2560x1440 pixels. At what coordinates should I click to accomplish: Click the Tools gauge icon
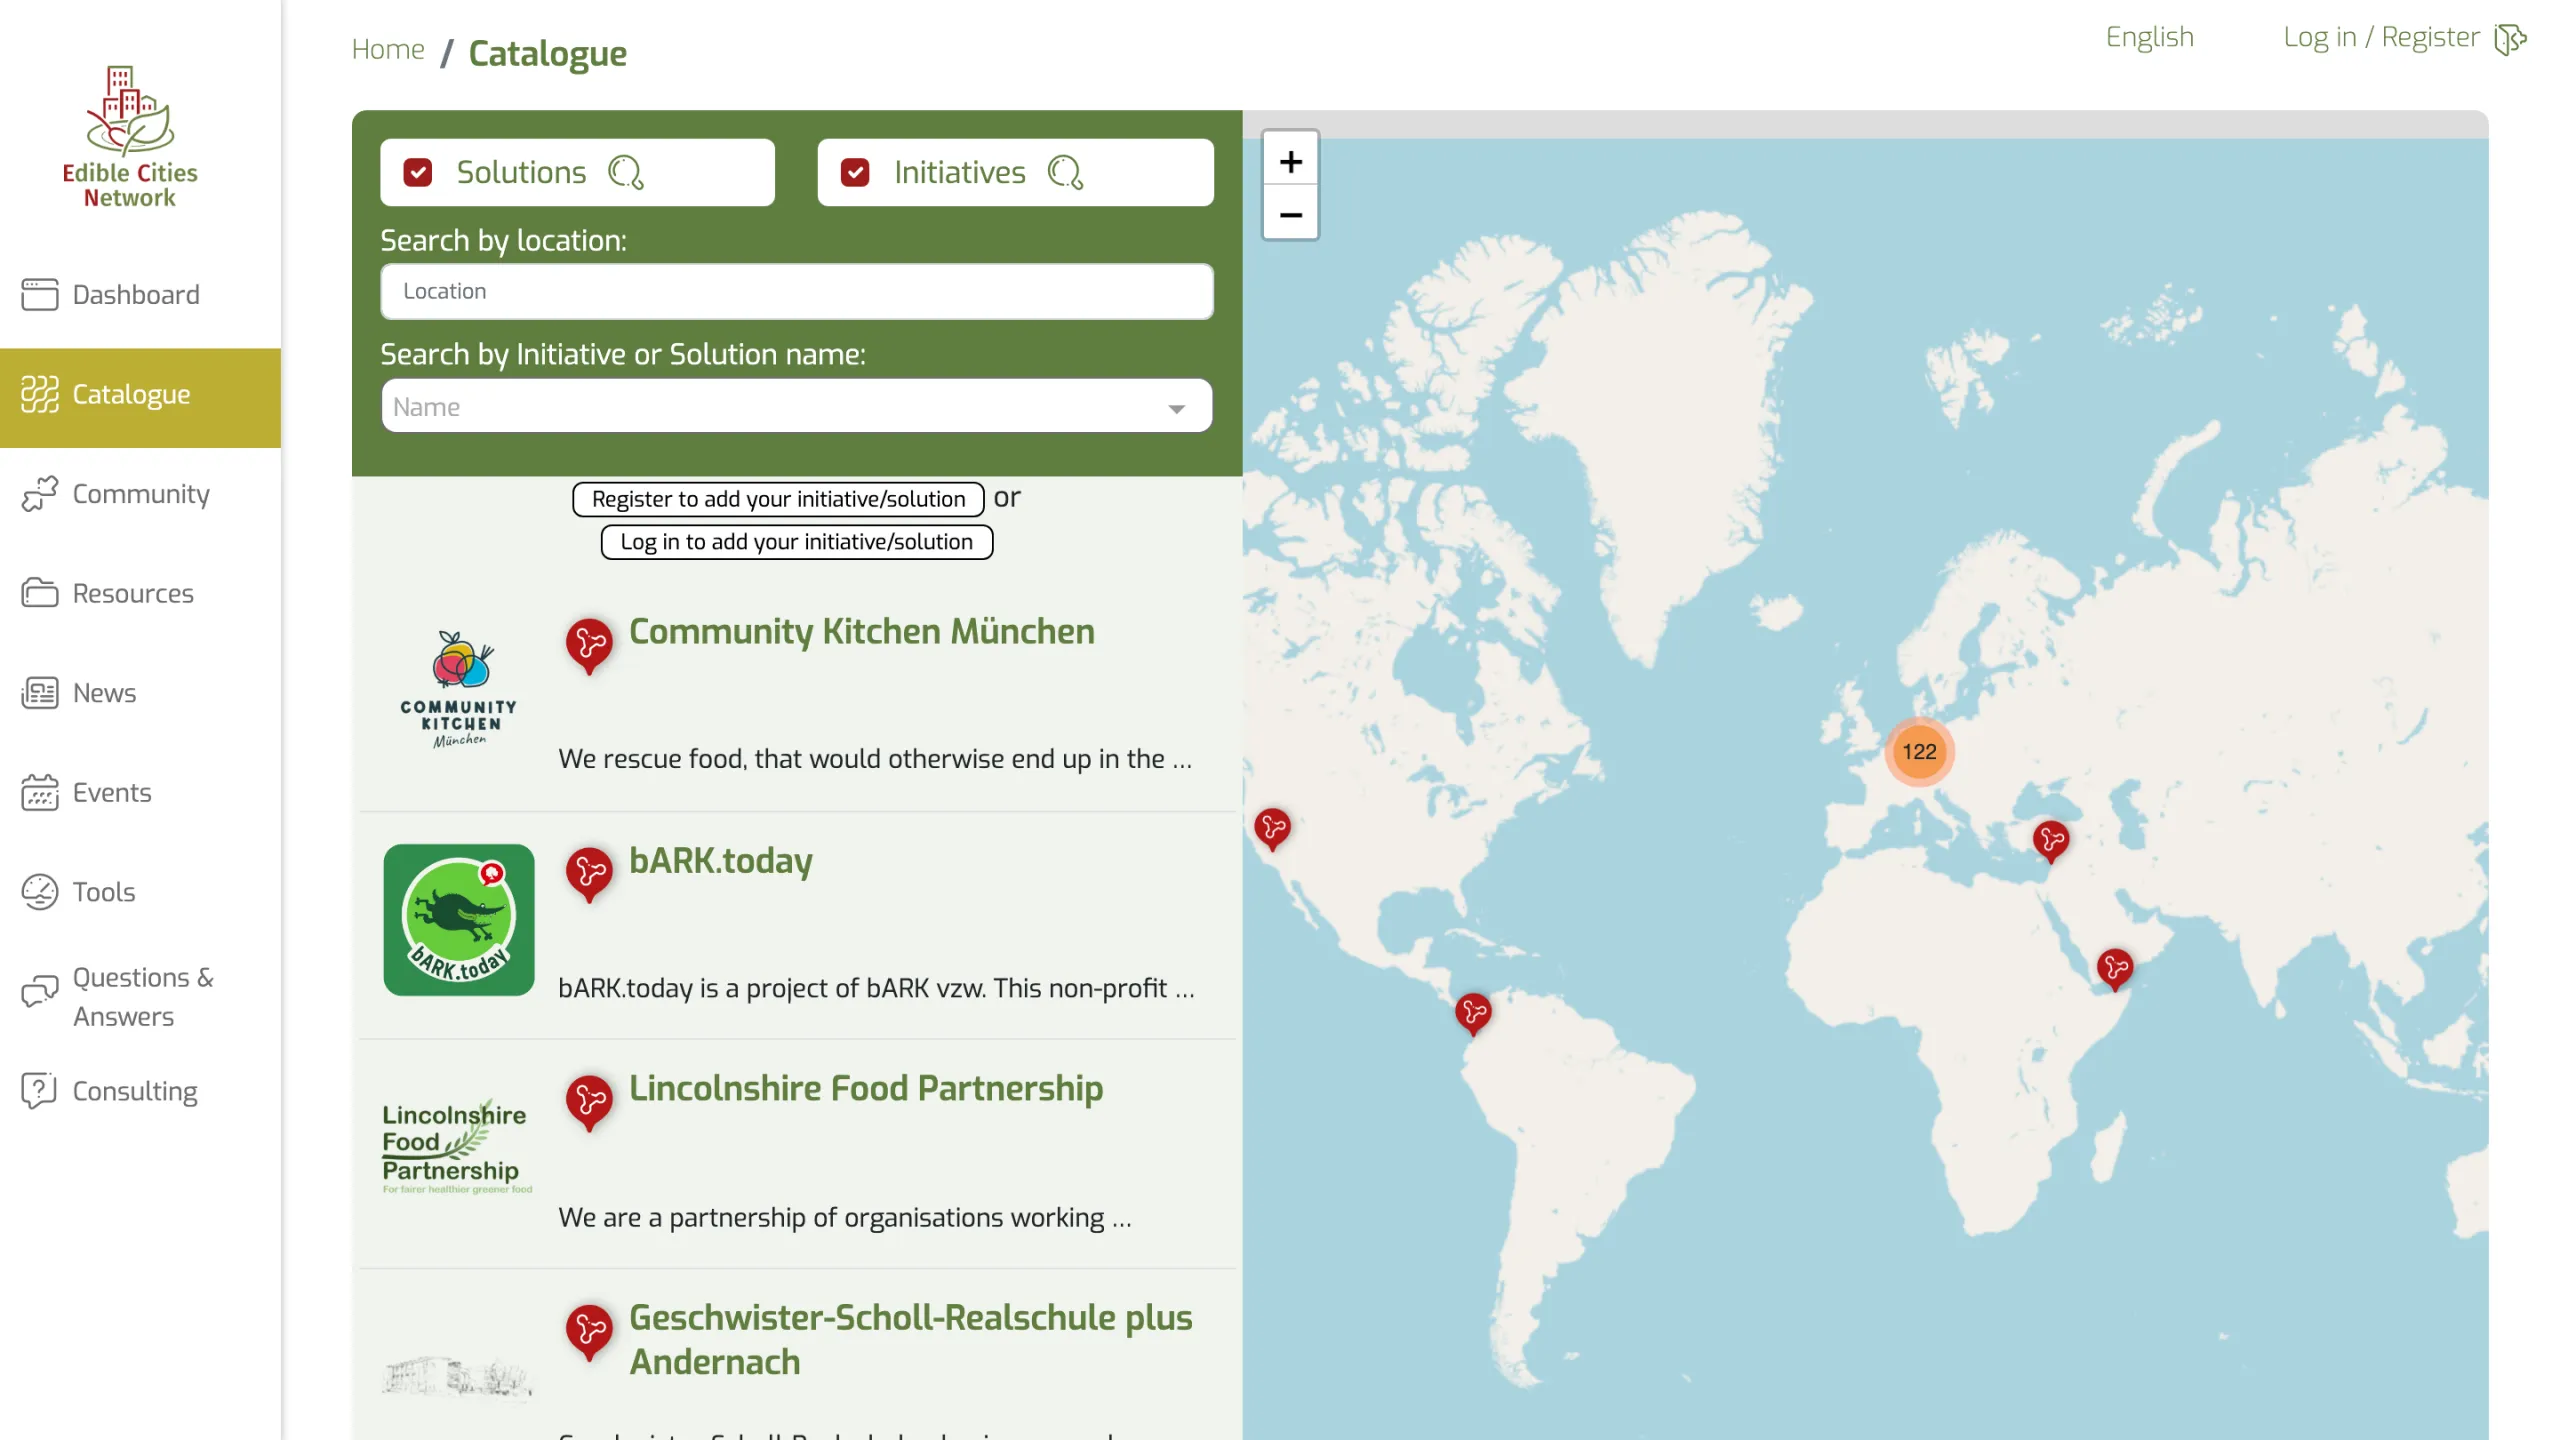click(40, 892)
